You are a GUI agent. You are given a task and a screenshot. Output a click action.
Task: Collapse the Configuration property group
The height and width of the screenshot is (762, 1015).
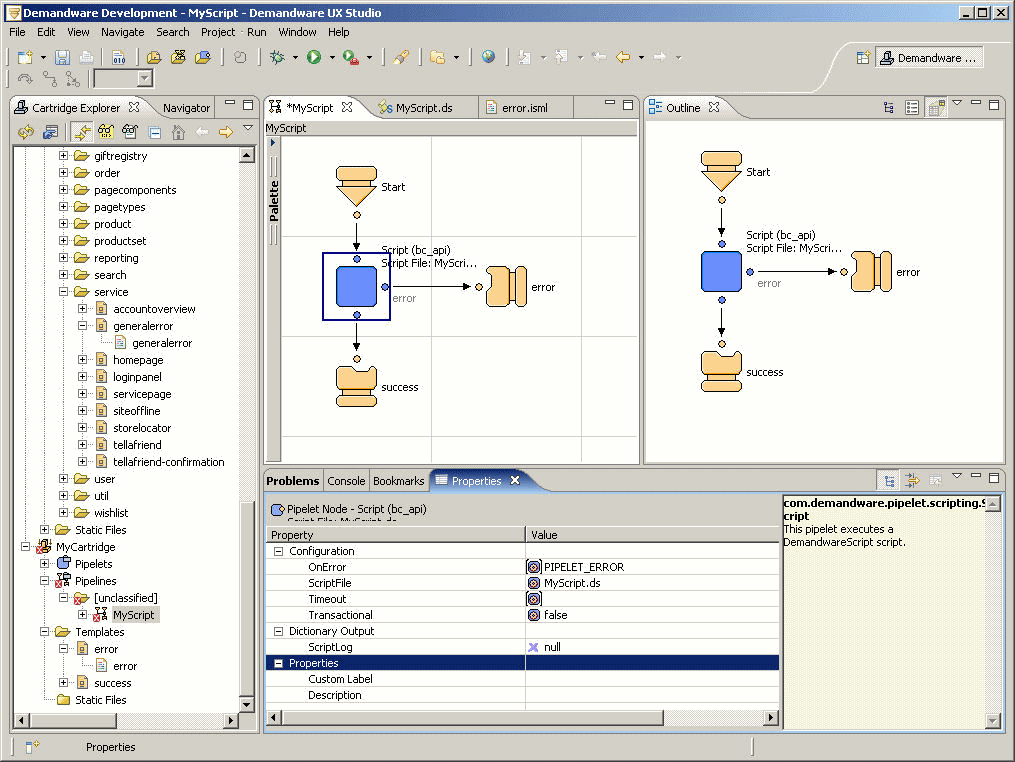coord(278,552)
